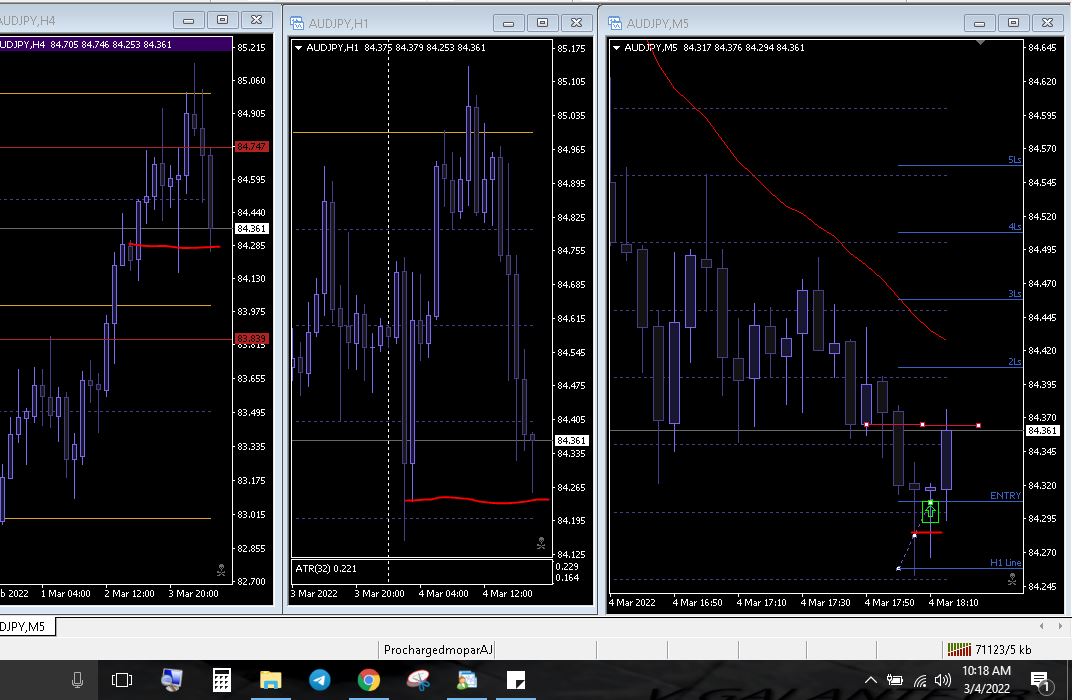Show hidden system tray icons
The image size is (1072, 700).
point(870,681)
